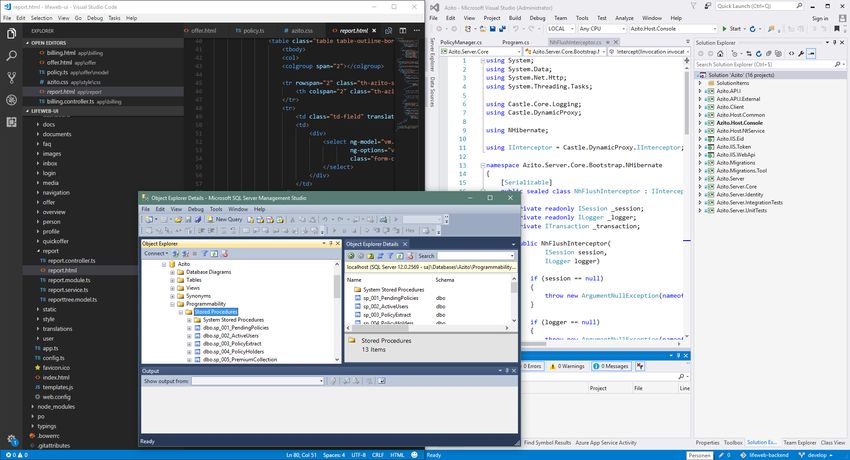Toggle auto-hide pin on SSMS Object Explorer panel
Viewport: 850px width, 460px height.
coord(331,244)
